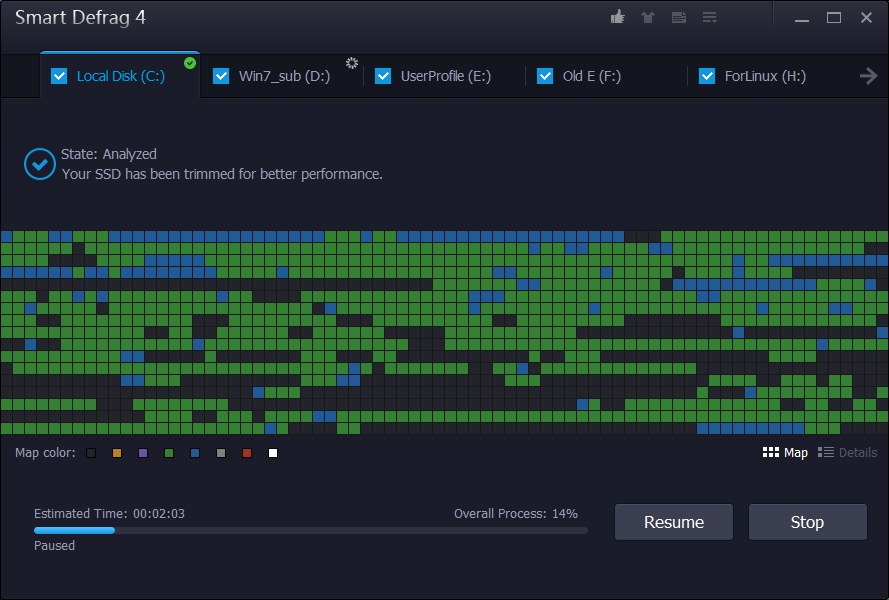Click the green checkmark badge on Local Disk tab

click(190, 63)
